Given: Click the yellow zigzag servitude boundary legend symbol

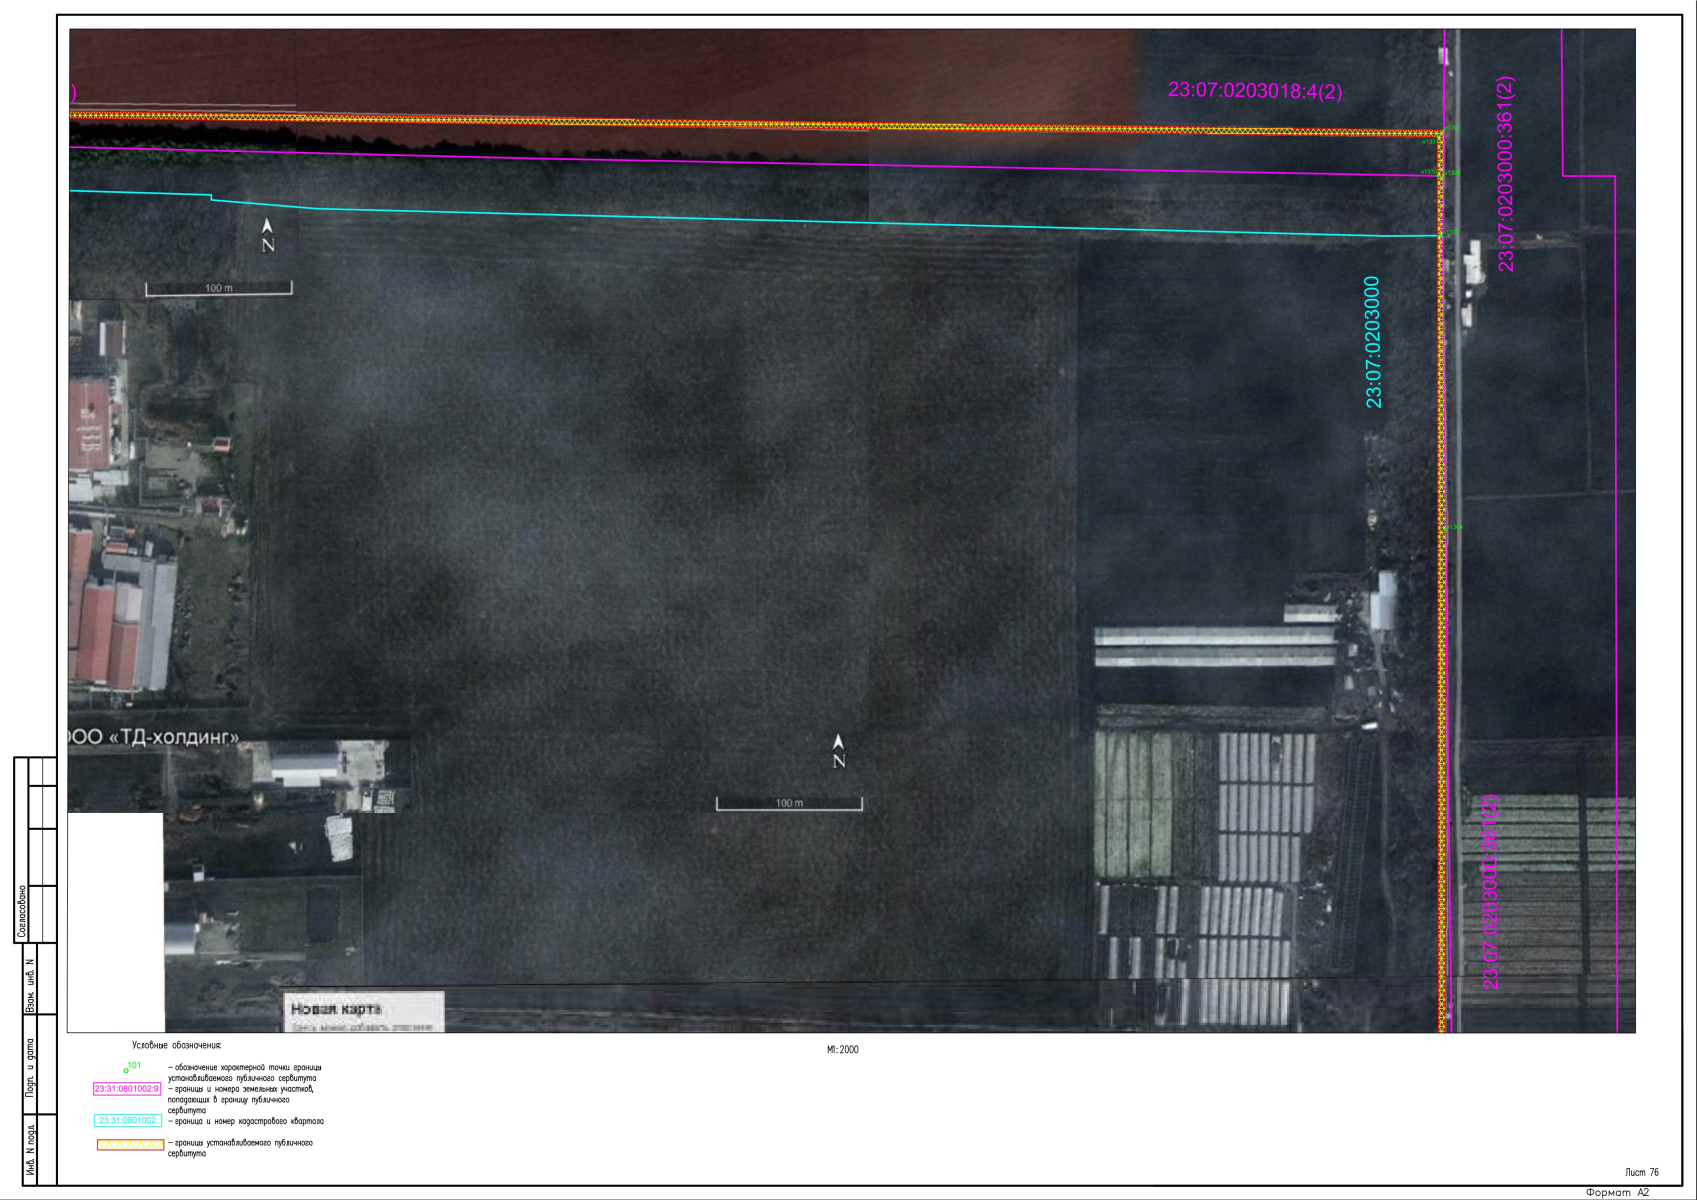Looking at the screenshot, I should click(x=130, y=1144).
